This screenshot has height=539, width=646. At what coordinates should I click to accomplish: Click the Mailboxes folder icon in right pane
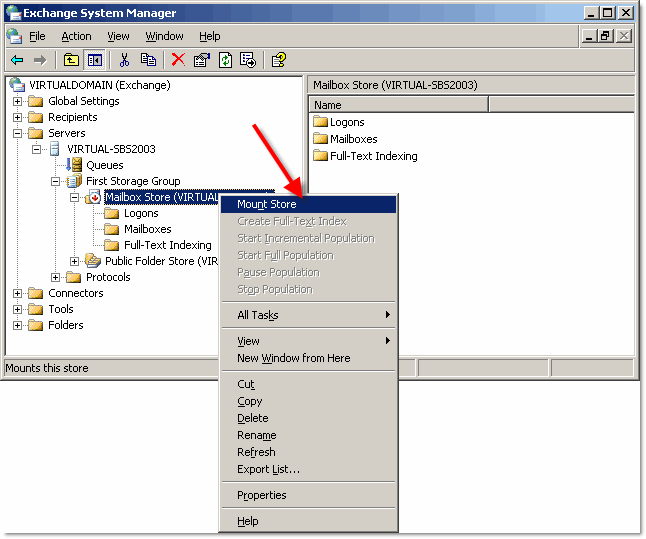pyautogui.click(x=320, y=138)
